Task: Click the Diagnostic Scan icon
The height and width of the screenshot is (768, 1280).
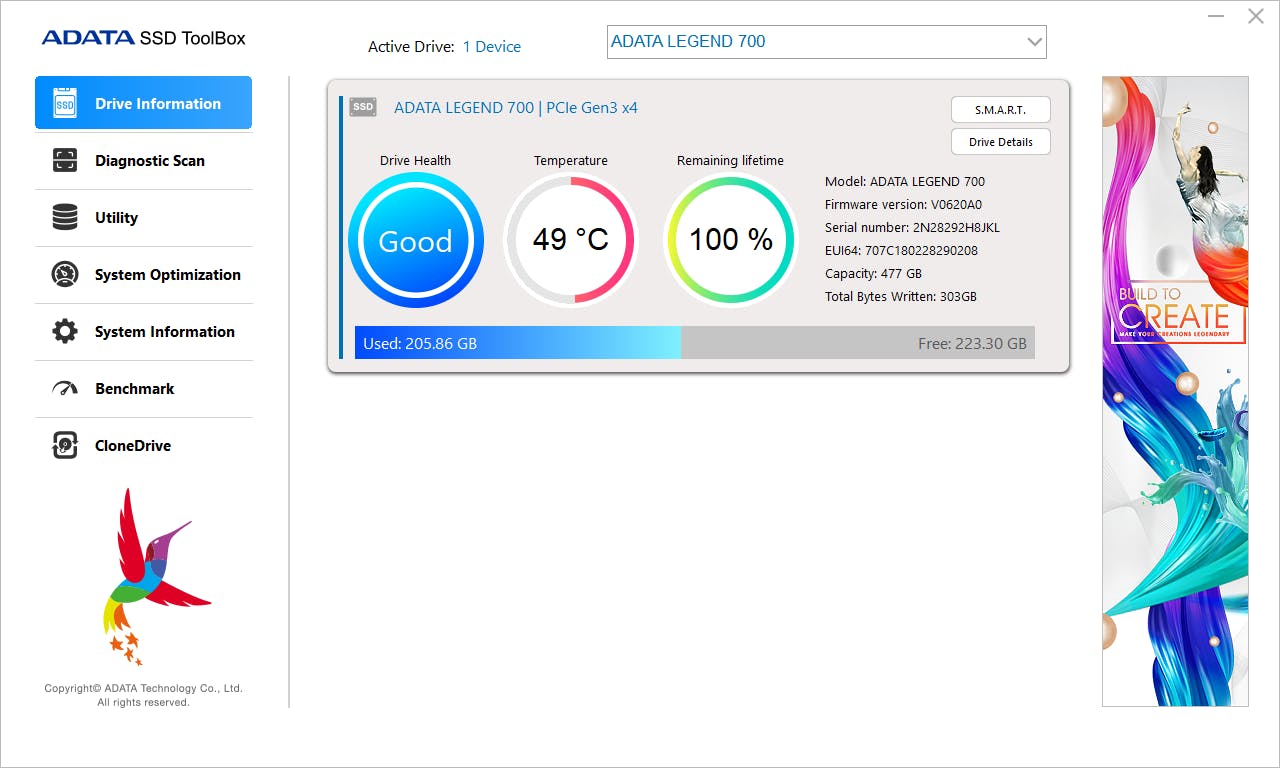Action: point(65,160)
